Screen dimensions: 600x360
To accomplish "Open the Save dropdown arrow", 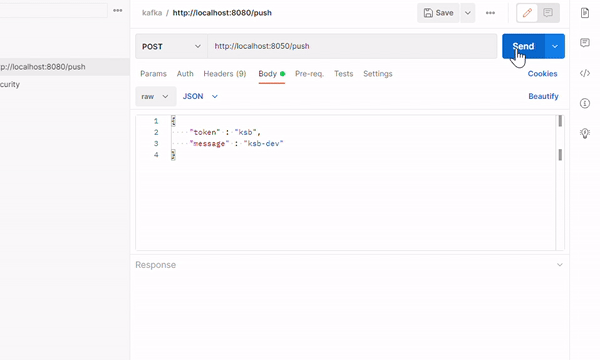I will click(468, 13).
